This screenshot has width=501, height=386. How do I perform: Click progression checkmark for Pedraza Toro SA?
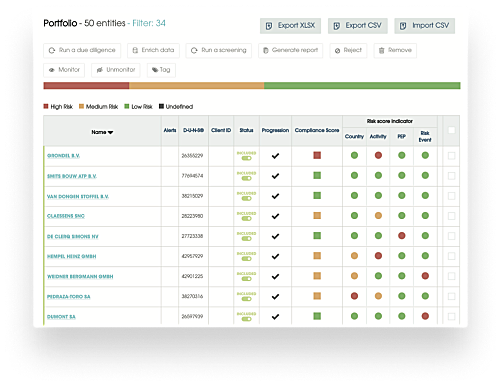[x=275, y=297]
